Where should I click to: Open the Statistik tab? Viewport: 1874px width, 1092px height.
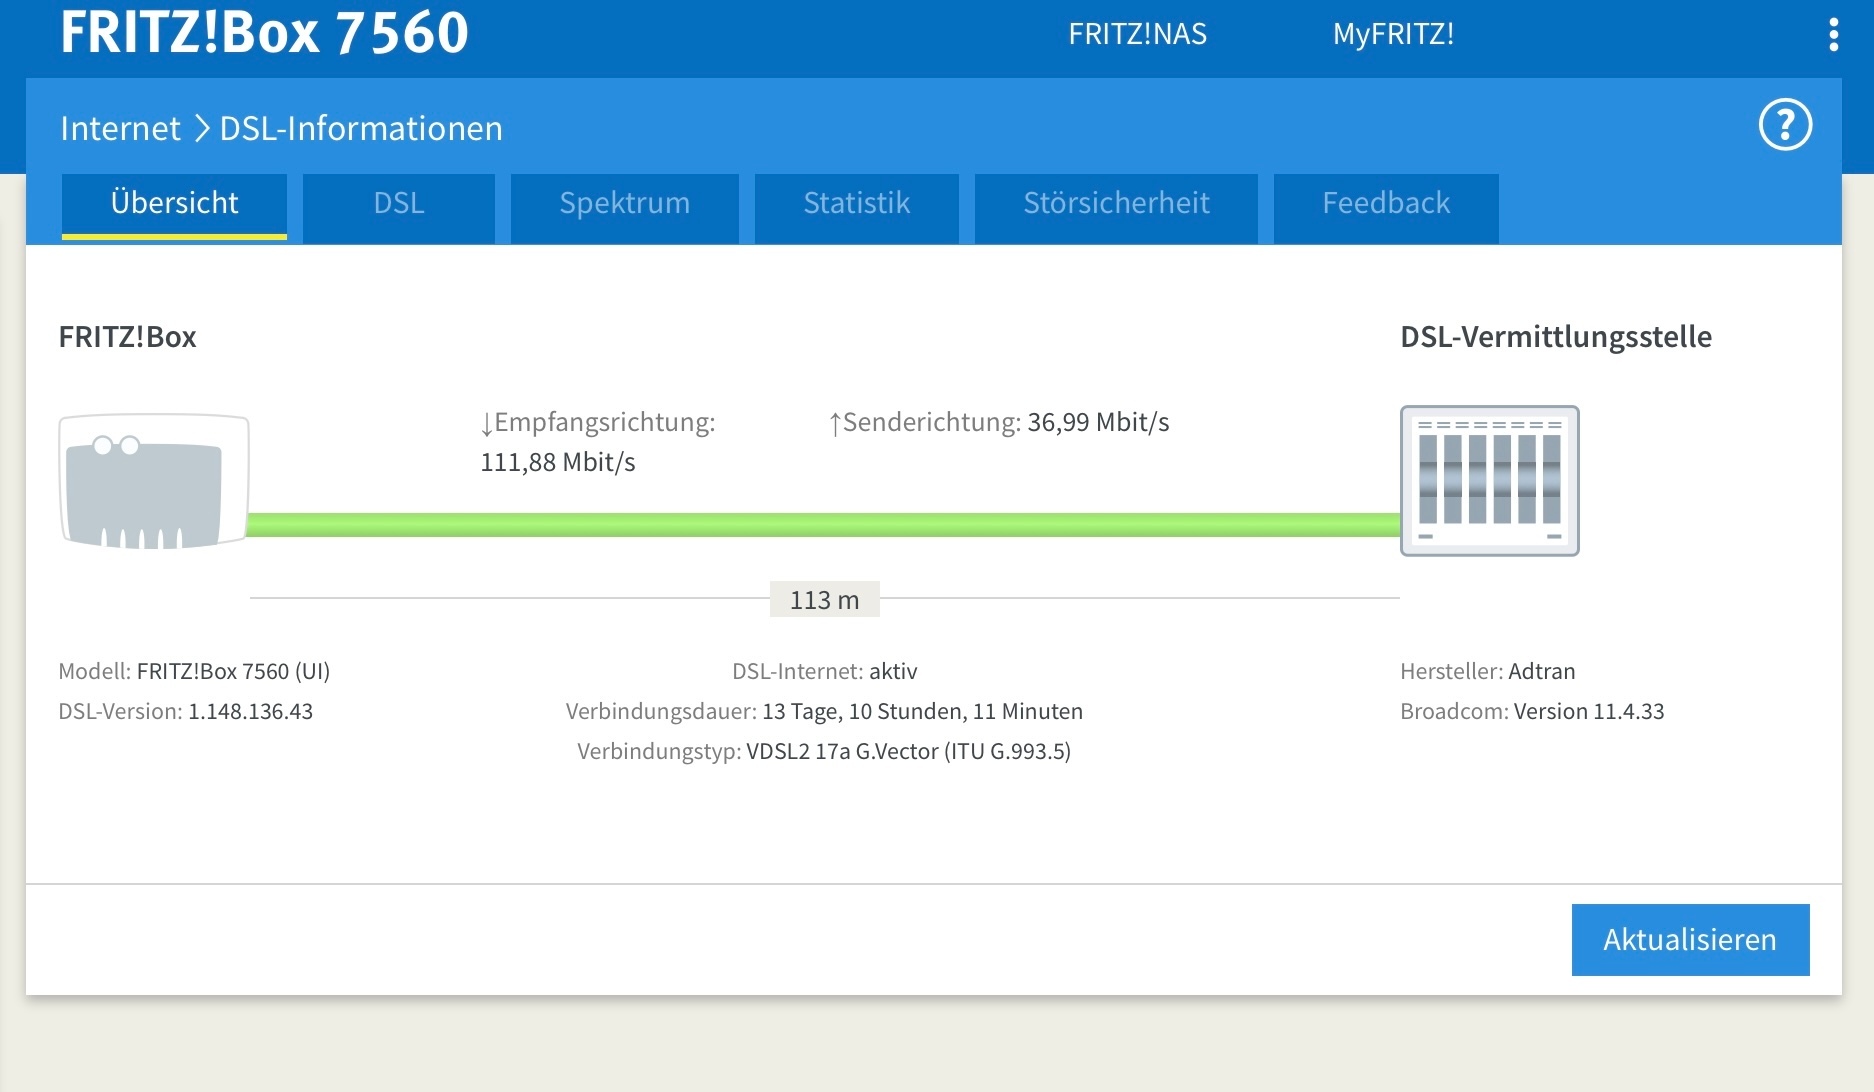point(856,207)
